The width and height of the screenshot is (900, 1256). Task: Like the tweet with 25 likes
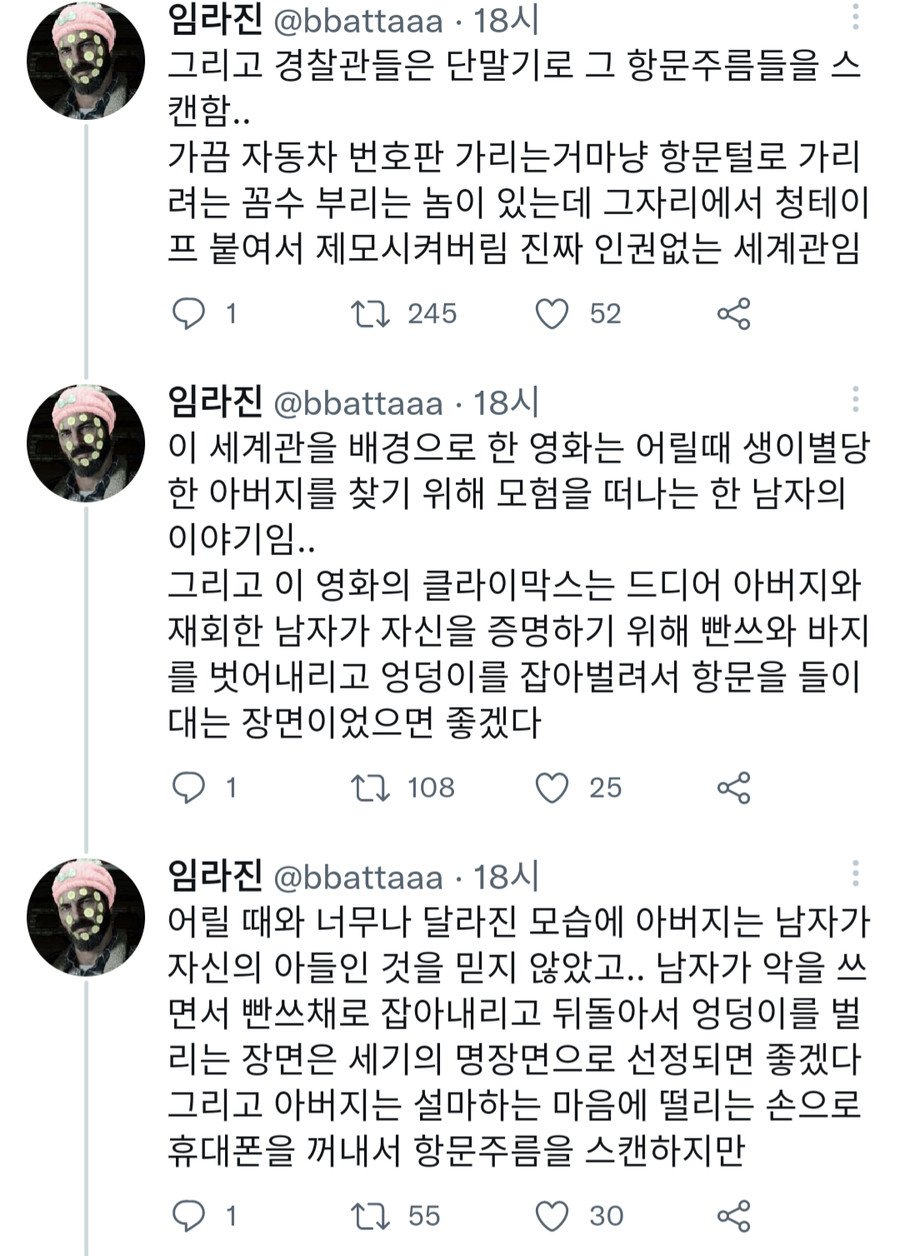pos(552,788)
